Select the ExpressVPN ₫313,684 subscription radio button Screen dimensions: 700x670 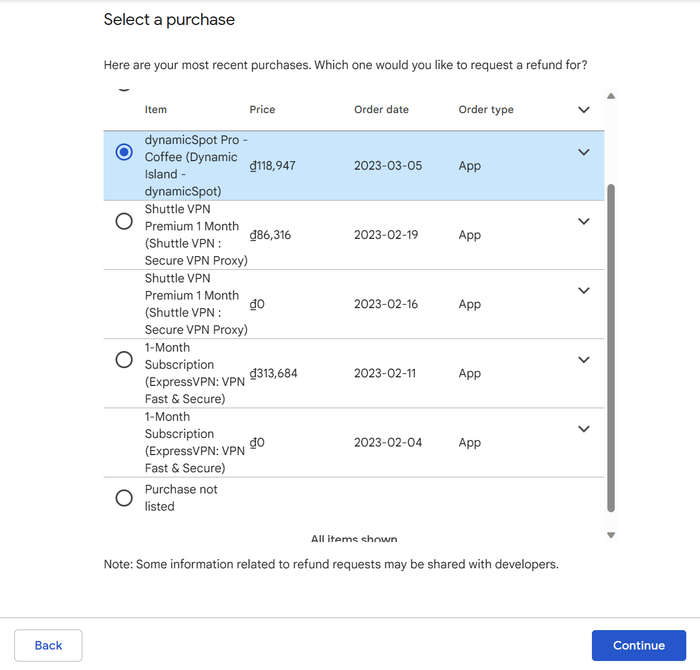pos(124,359)
